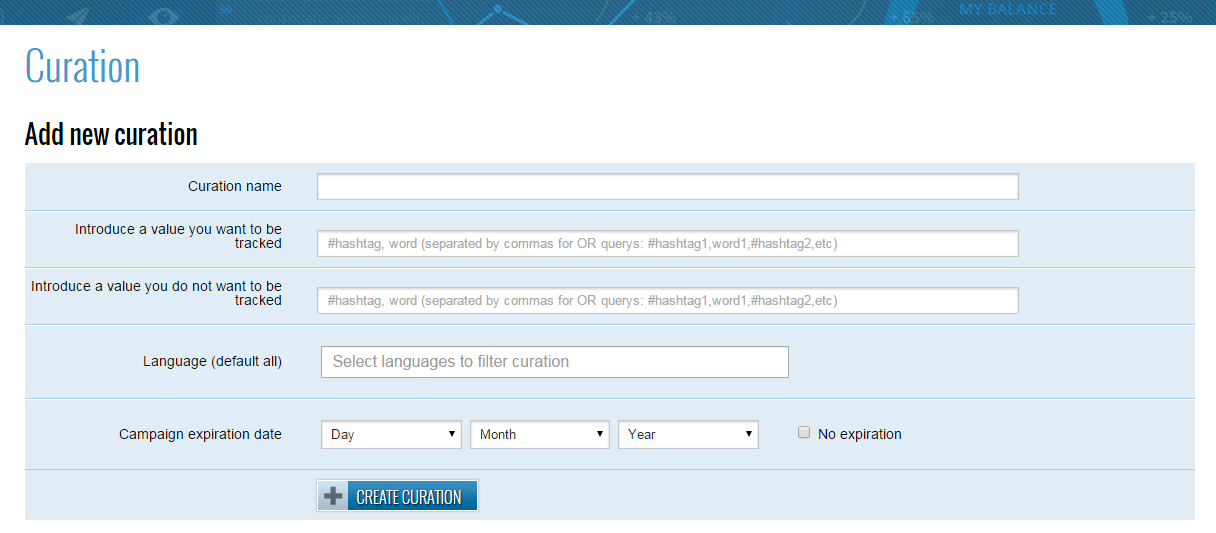The width and height of the screenshot is (1216, 533).
Task: Click the Curation page heading
Action: tap(82, 67)
